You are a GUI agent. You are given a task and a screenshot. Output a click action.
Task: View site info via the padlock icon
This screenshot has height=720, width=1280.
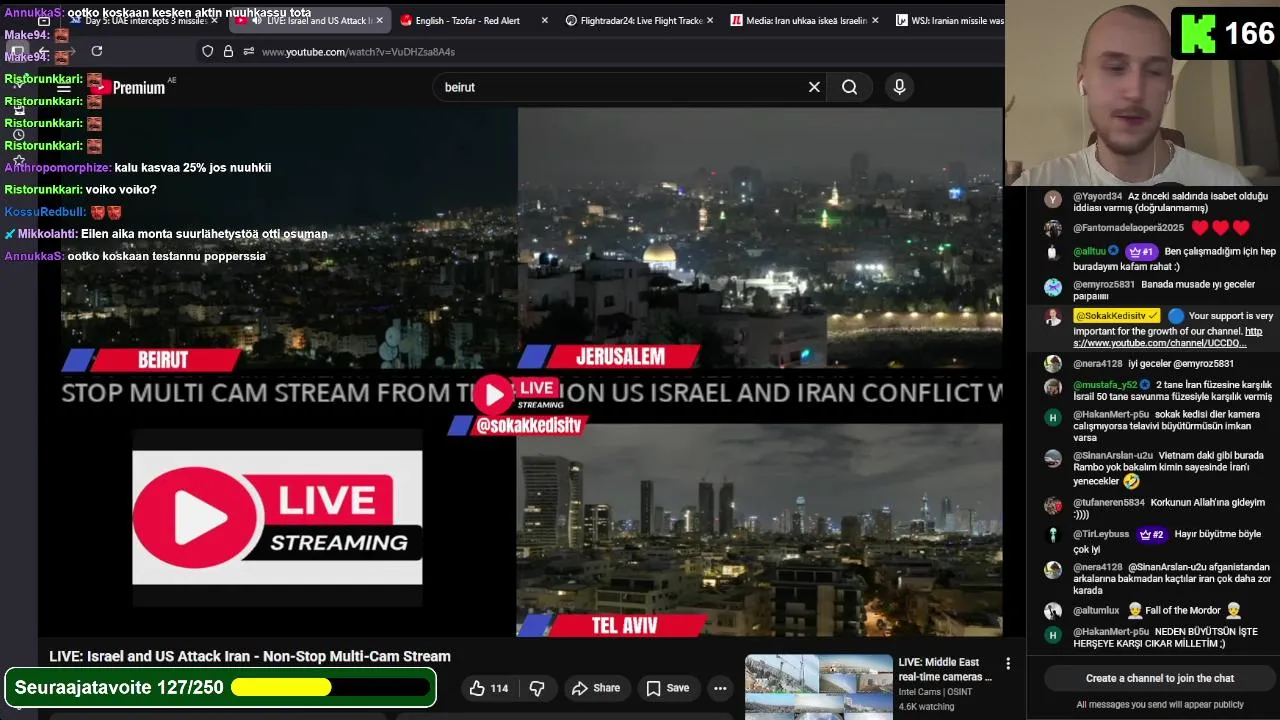pos(228,51)
